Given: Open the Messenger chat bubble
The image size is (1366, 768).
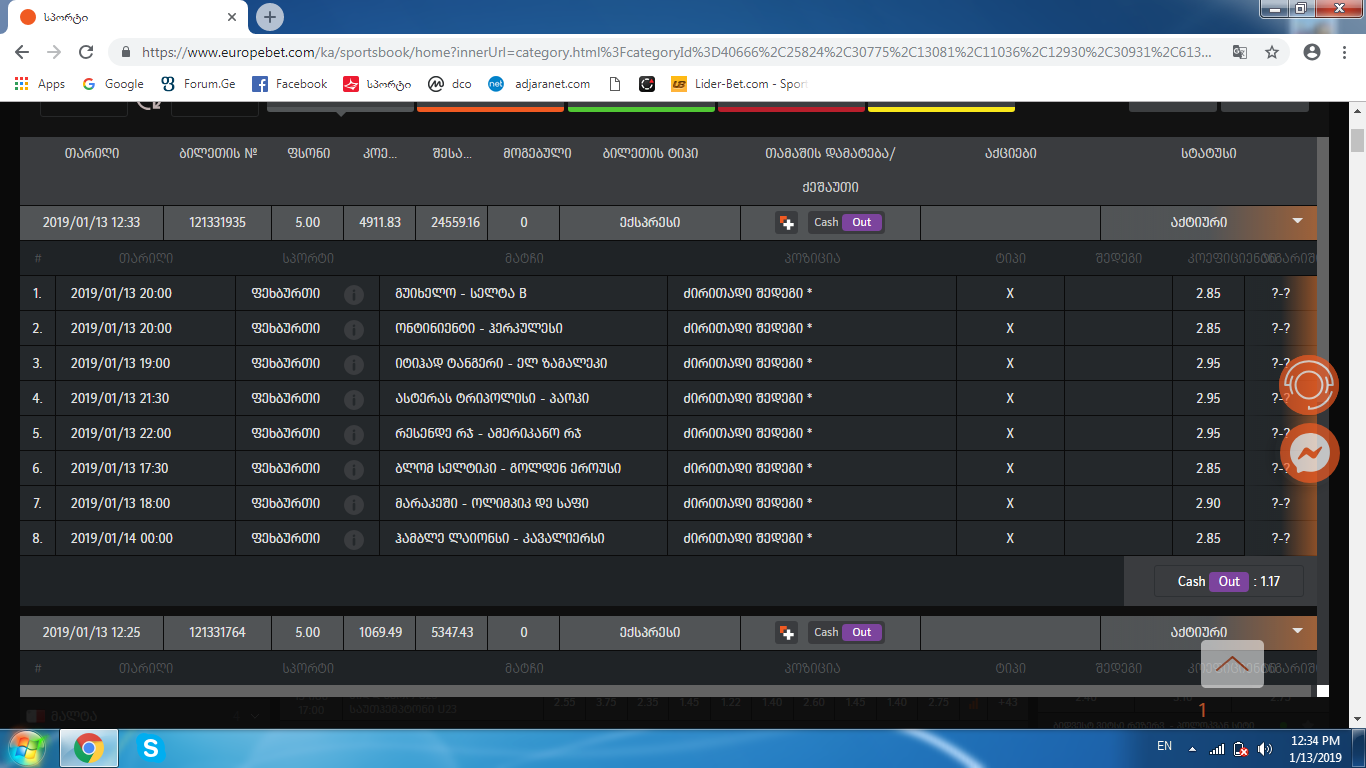Looking at the screenshot, I should click(1309, 453).
